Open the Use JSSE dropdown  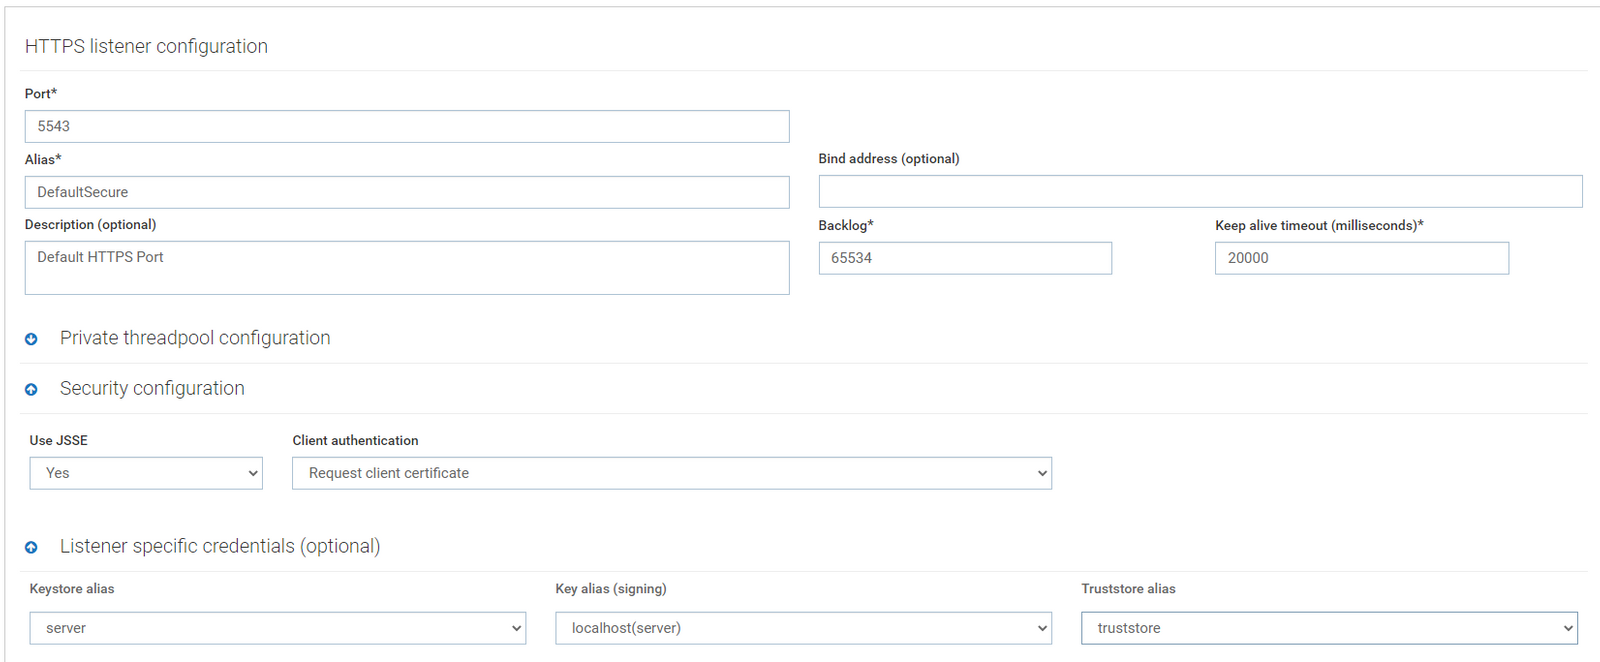tap(146, 473)
